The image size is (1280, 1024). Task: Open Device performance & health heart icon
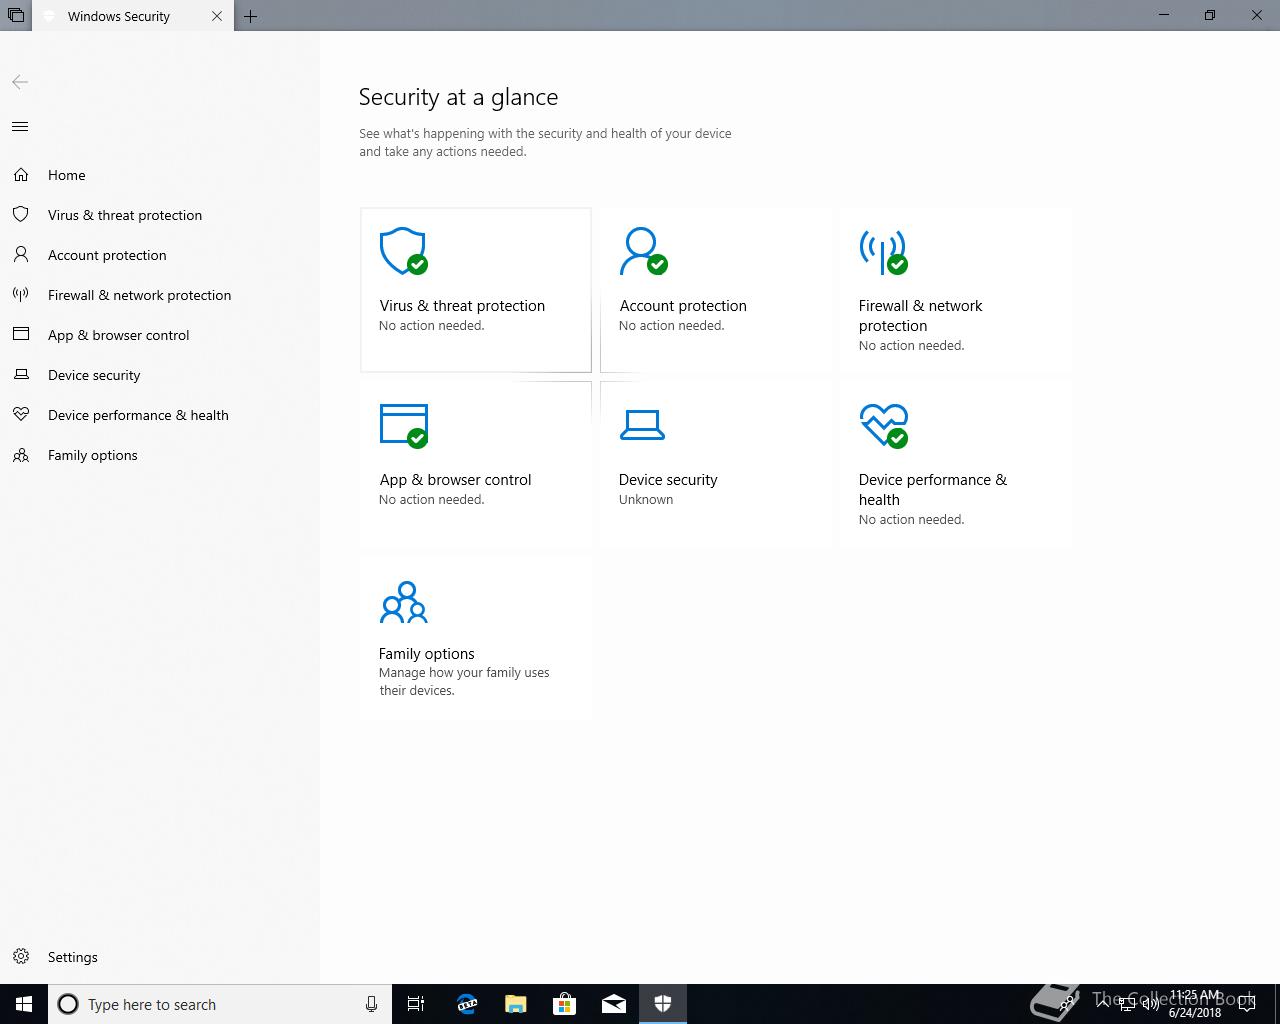(883, 425)
